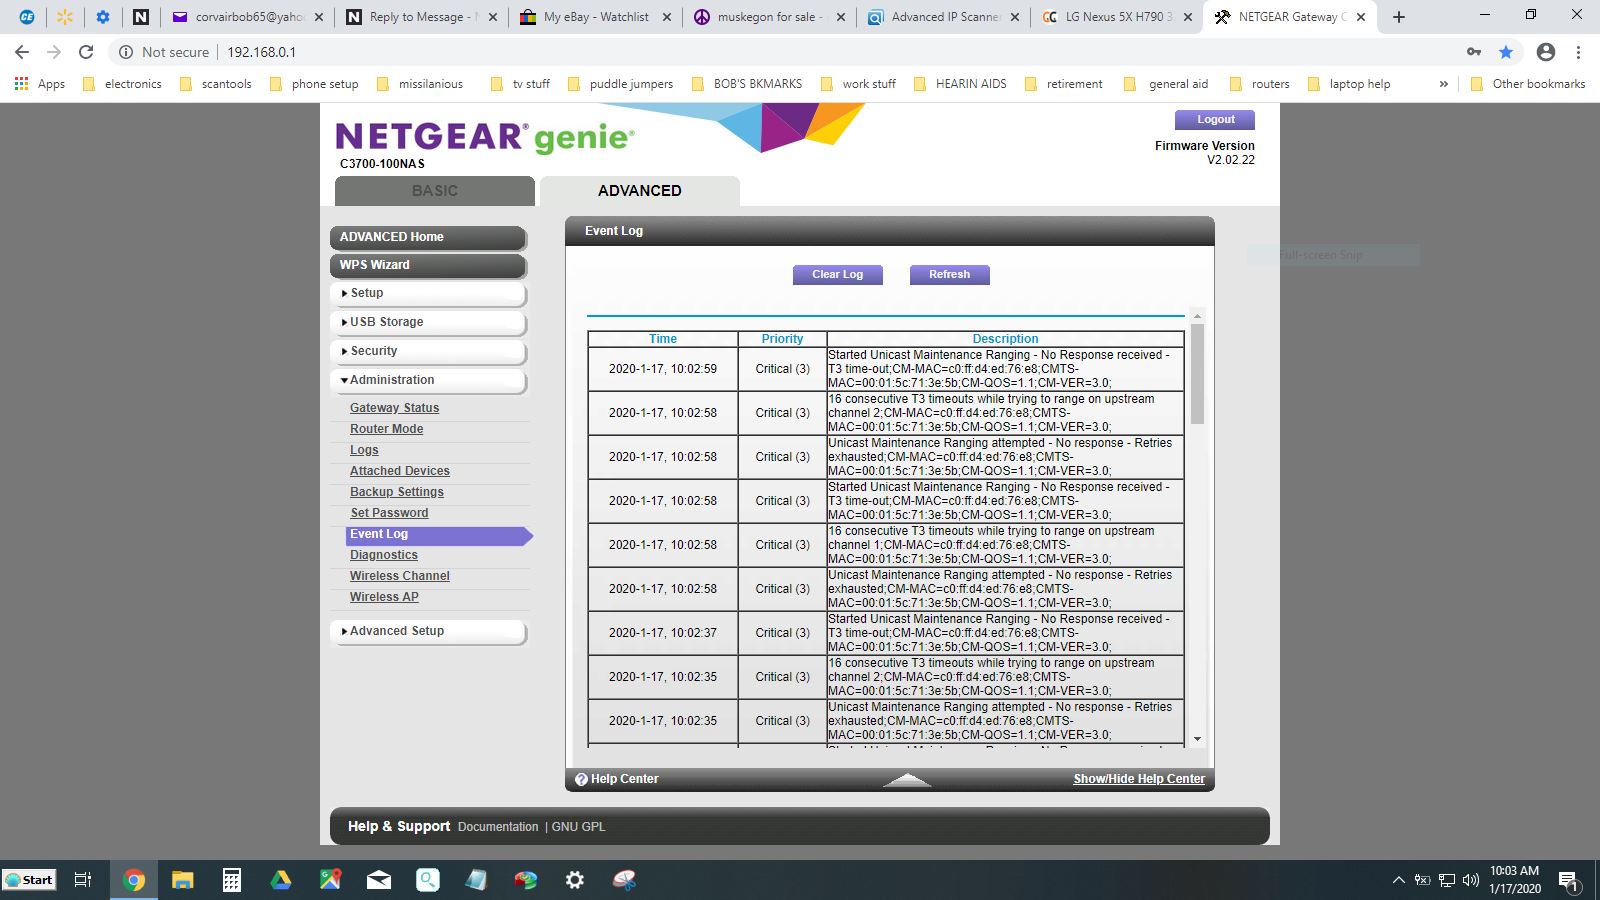Open the Google Chrome taskbar icon

tap(133, 880)
